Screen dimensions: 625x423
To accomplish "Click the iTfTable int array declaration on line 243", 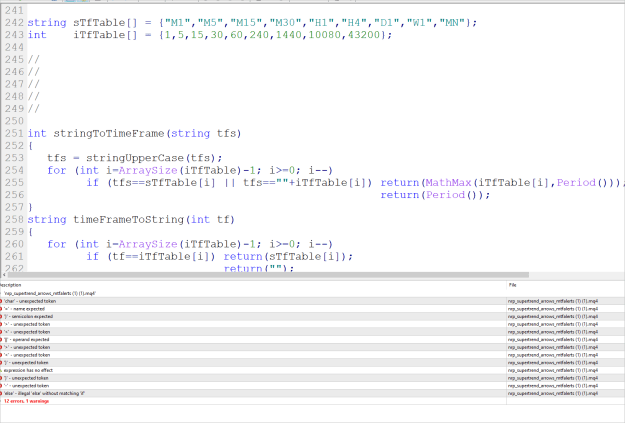I will pyautogui.click(x=210, y=35).
